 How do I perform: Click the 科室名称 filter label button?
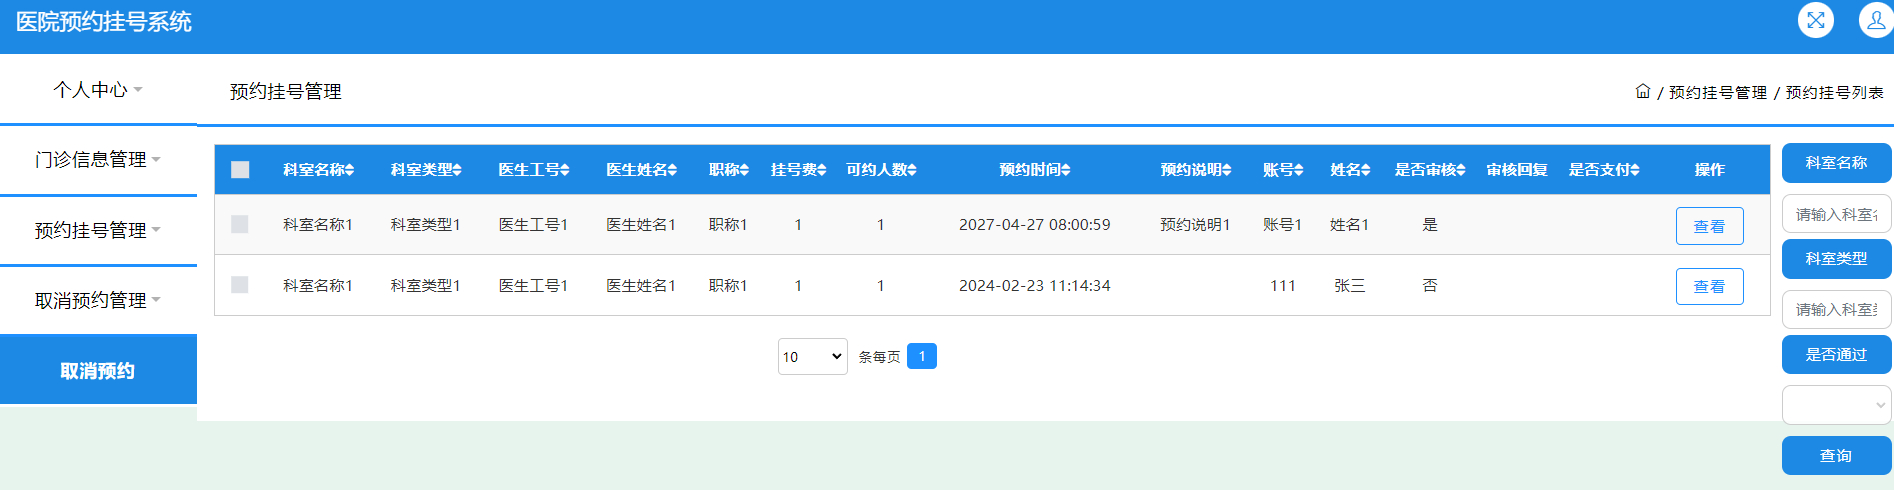click(1836, 163)
